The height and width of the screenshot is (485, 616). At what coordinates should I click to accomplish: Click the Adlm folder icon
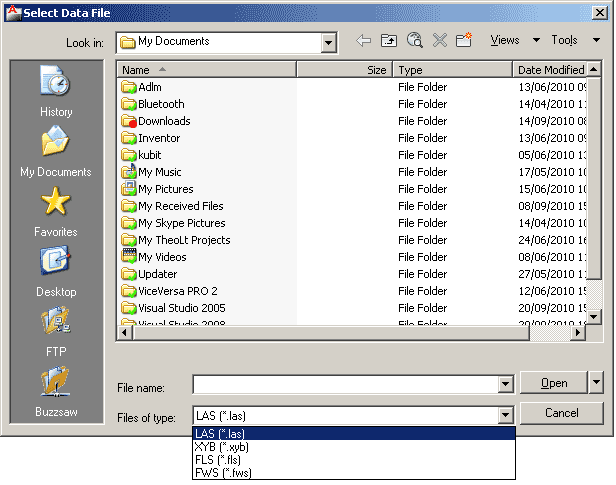128,87
